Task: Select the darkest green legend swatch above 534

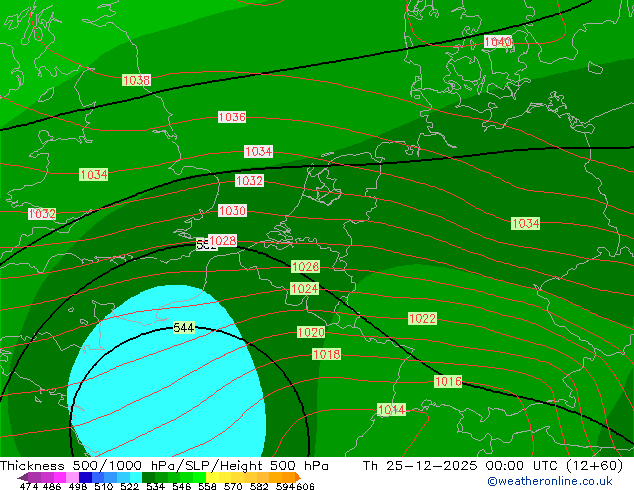Action: 148,477
